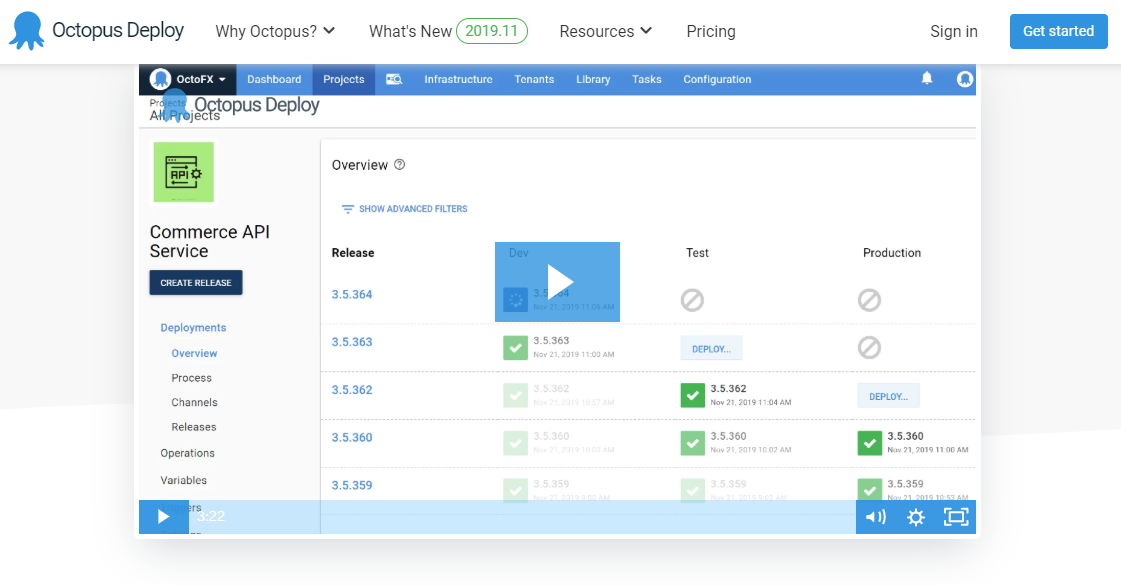Open the Pricing page
The width and height of the screenshot is (1121, 586).
click(711, 31)
